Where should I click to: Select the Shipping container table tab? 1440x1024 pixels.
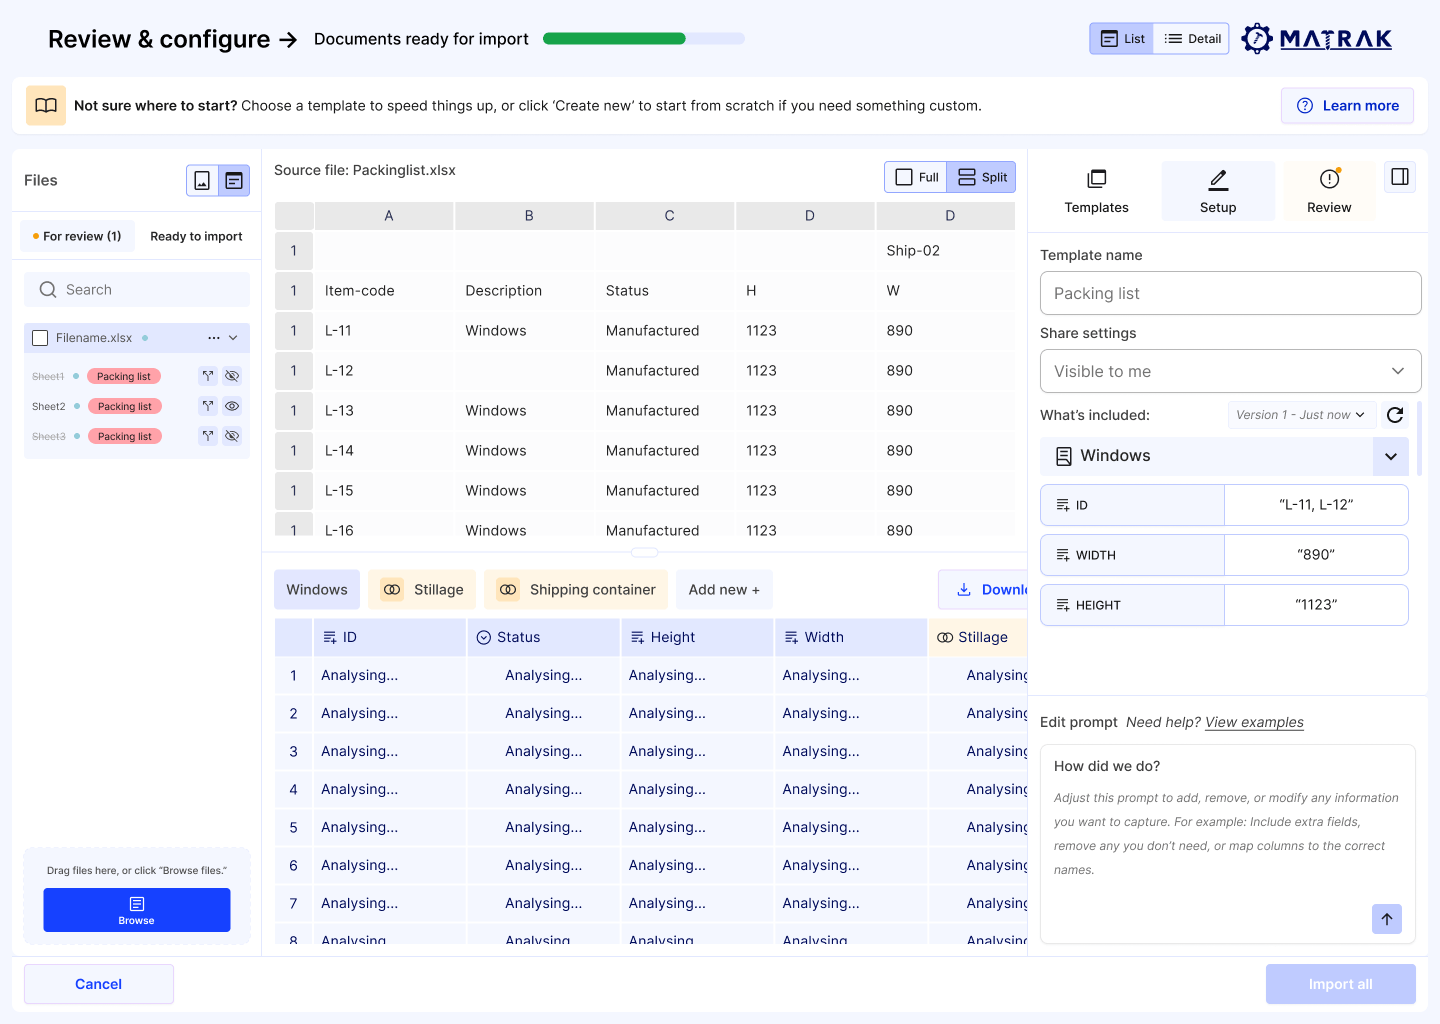coord(576,590)
